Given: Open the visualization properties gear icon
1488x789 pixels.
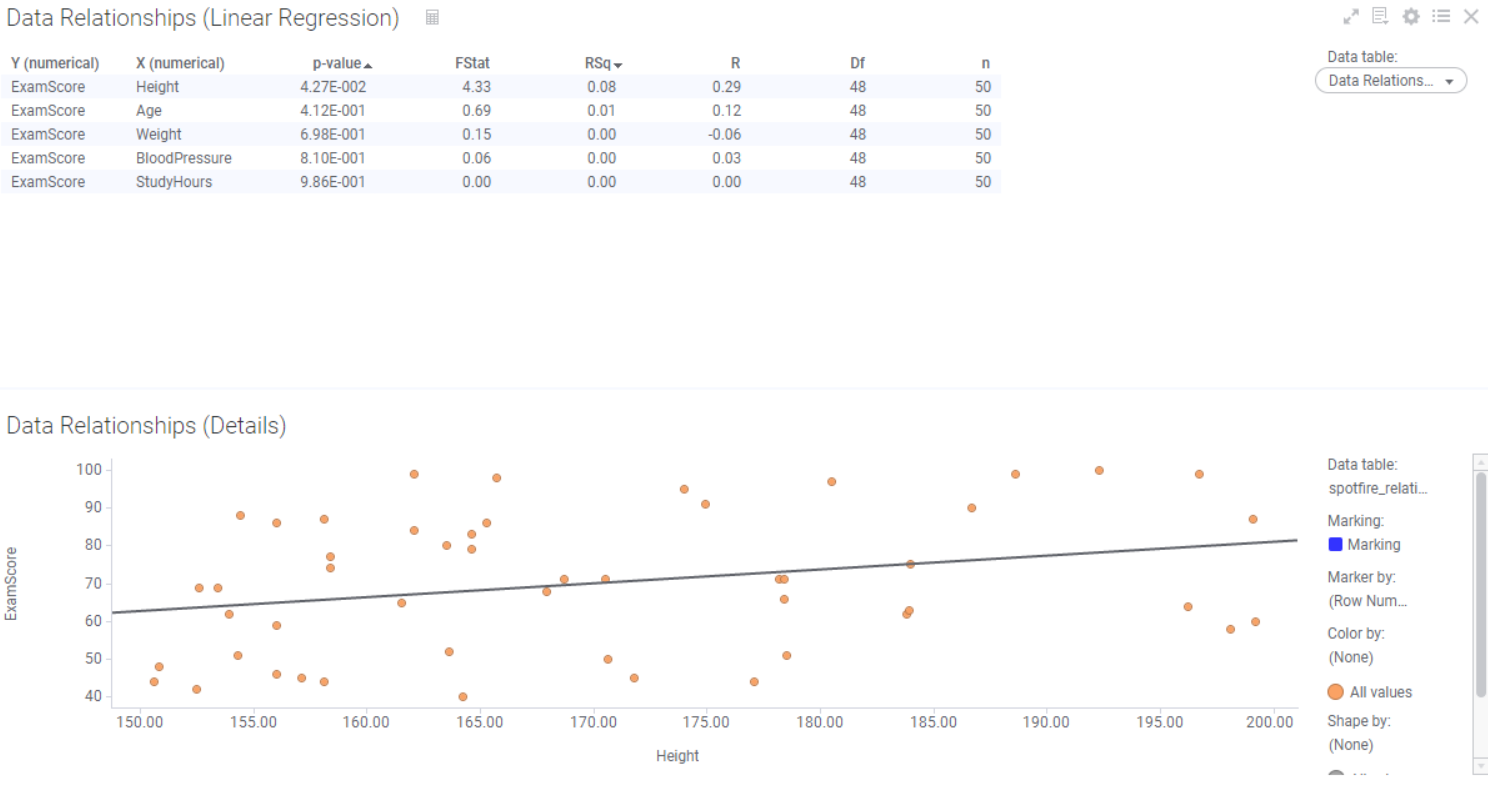Looking at the screenshot, I should pos(1410,16).
